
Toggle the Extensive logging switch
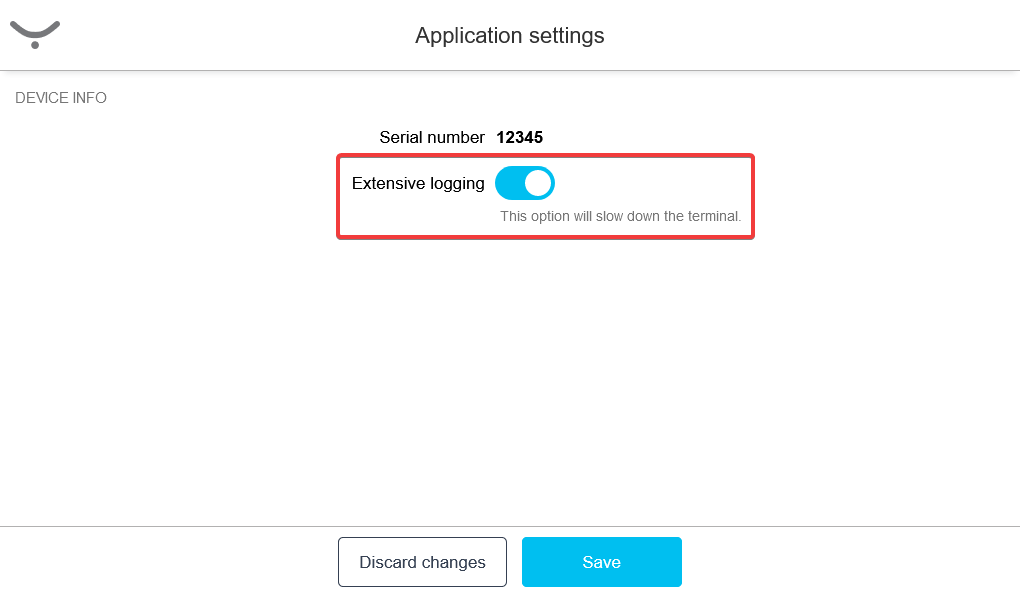(x=525, y=183)
